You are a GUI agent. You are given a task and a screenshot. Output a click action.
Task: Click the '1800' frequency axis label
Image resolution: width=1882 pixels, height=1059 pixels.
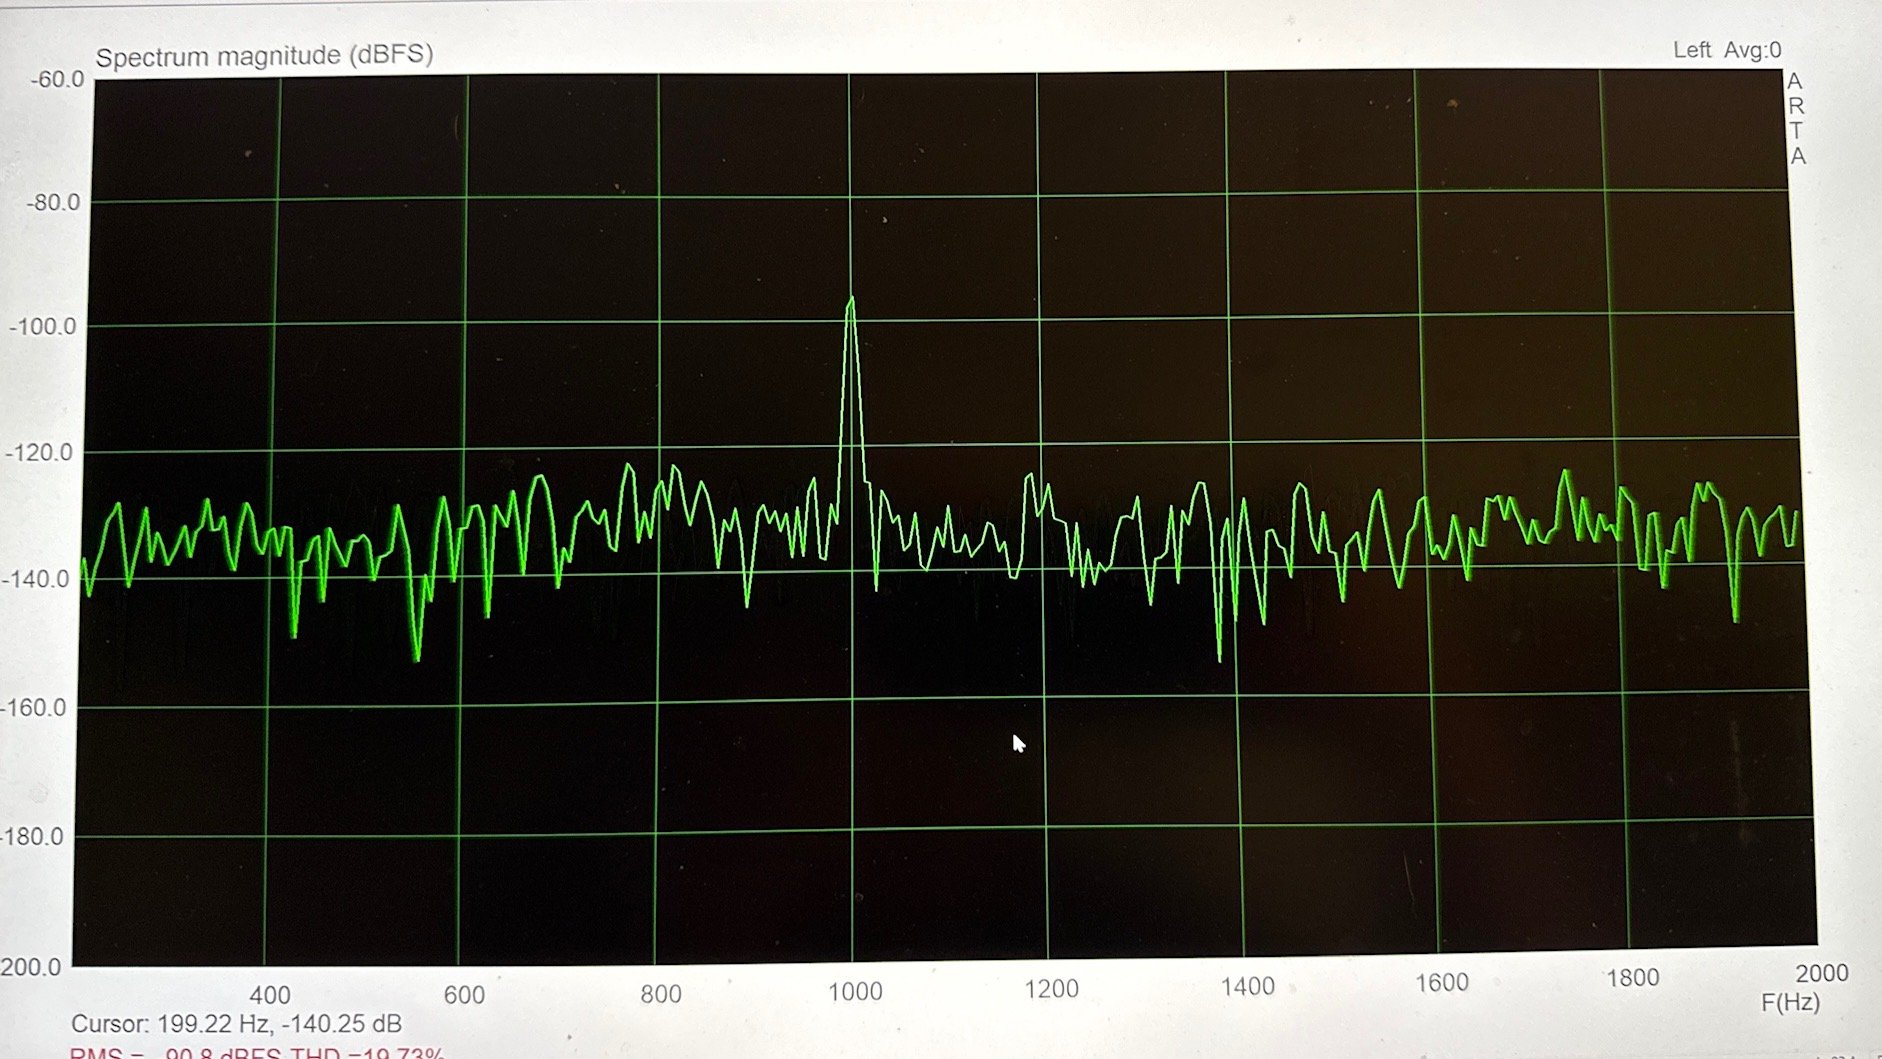pos(1633,978)
